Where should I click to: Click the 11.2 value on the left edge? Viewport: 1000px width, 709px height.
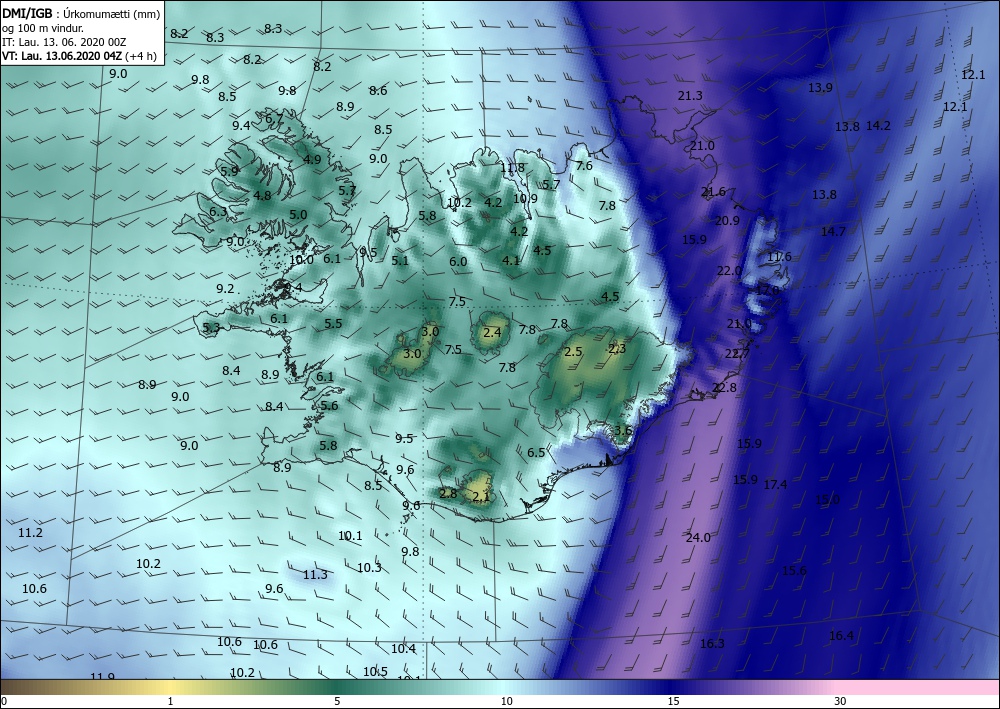coord(30,532)
